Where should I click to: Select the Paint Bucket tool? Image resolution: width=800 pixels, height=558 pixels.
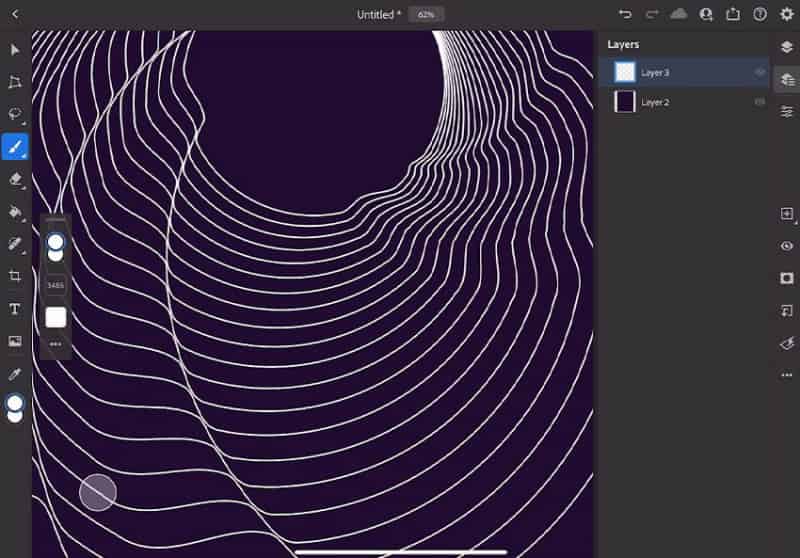pyautogui.click(x=15, y=211)
